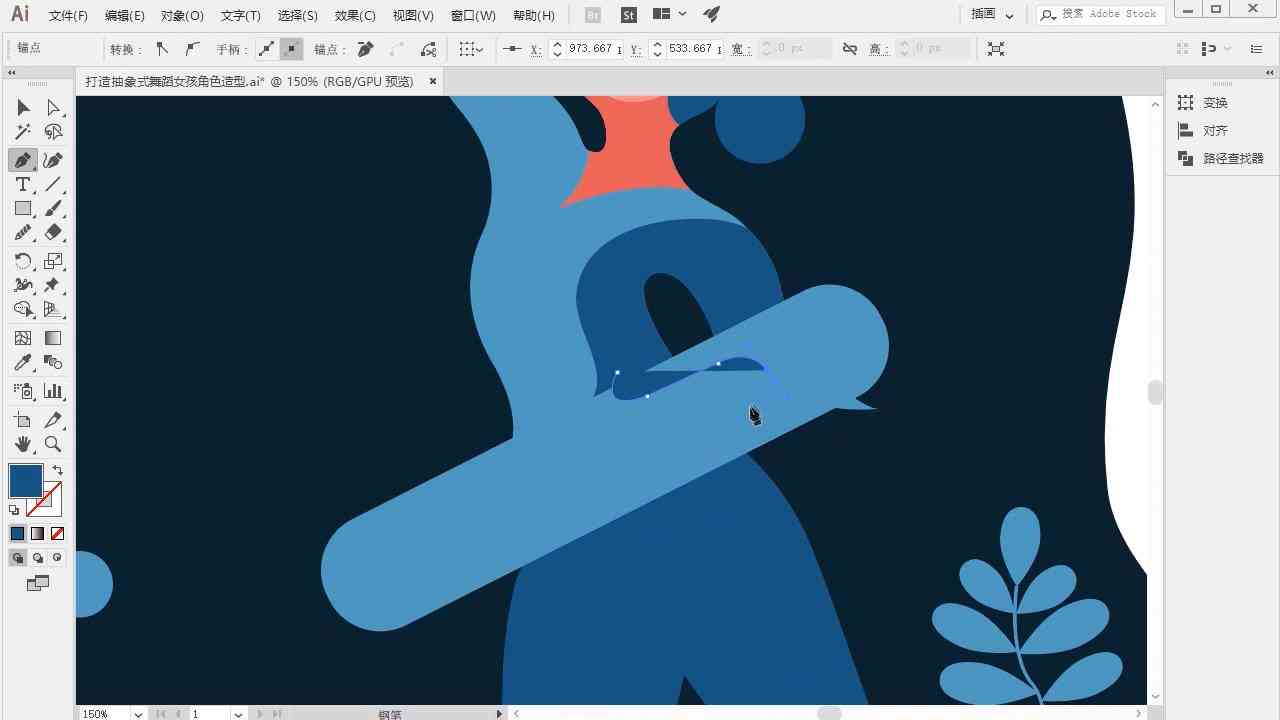Open the 对象(O) menu
1280x720 pixels.
[x=182, y=15]
